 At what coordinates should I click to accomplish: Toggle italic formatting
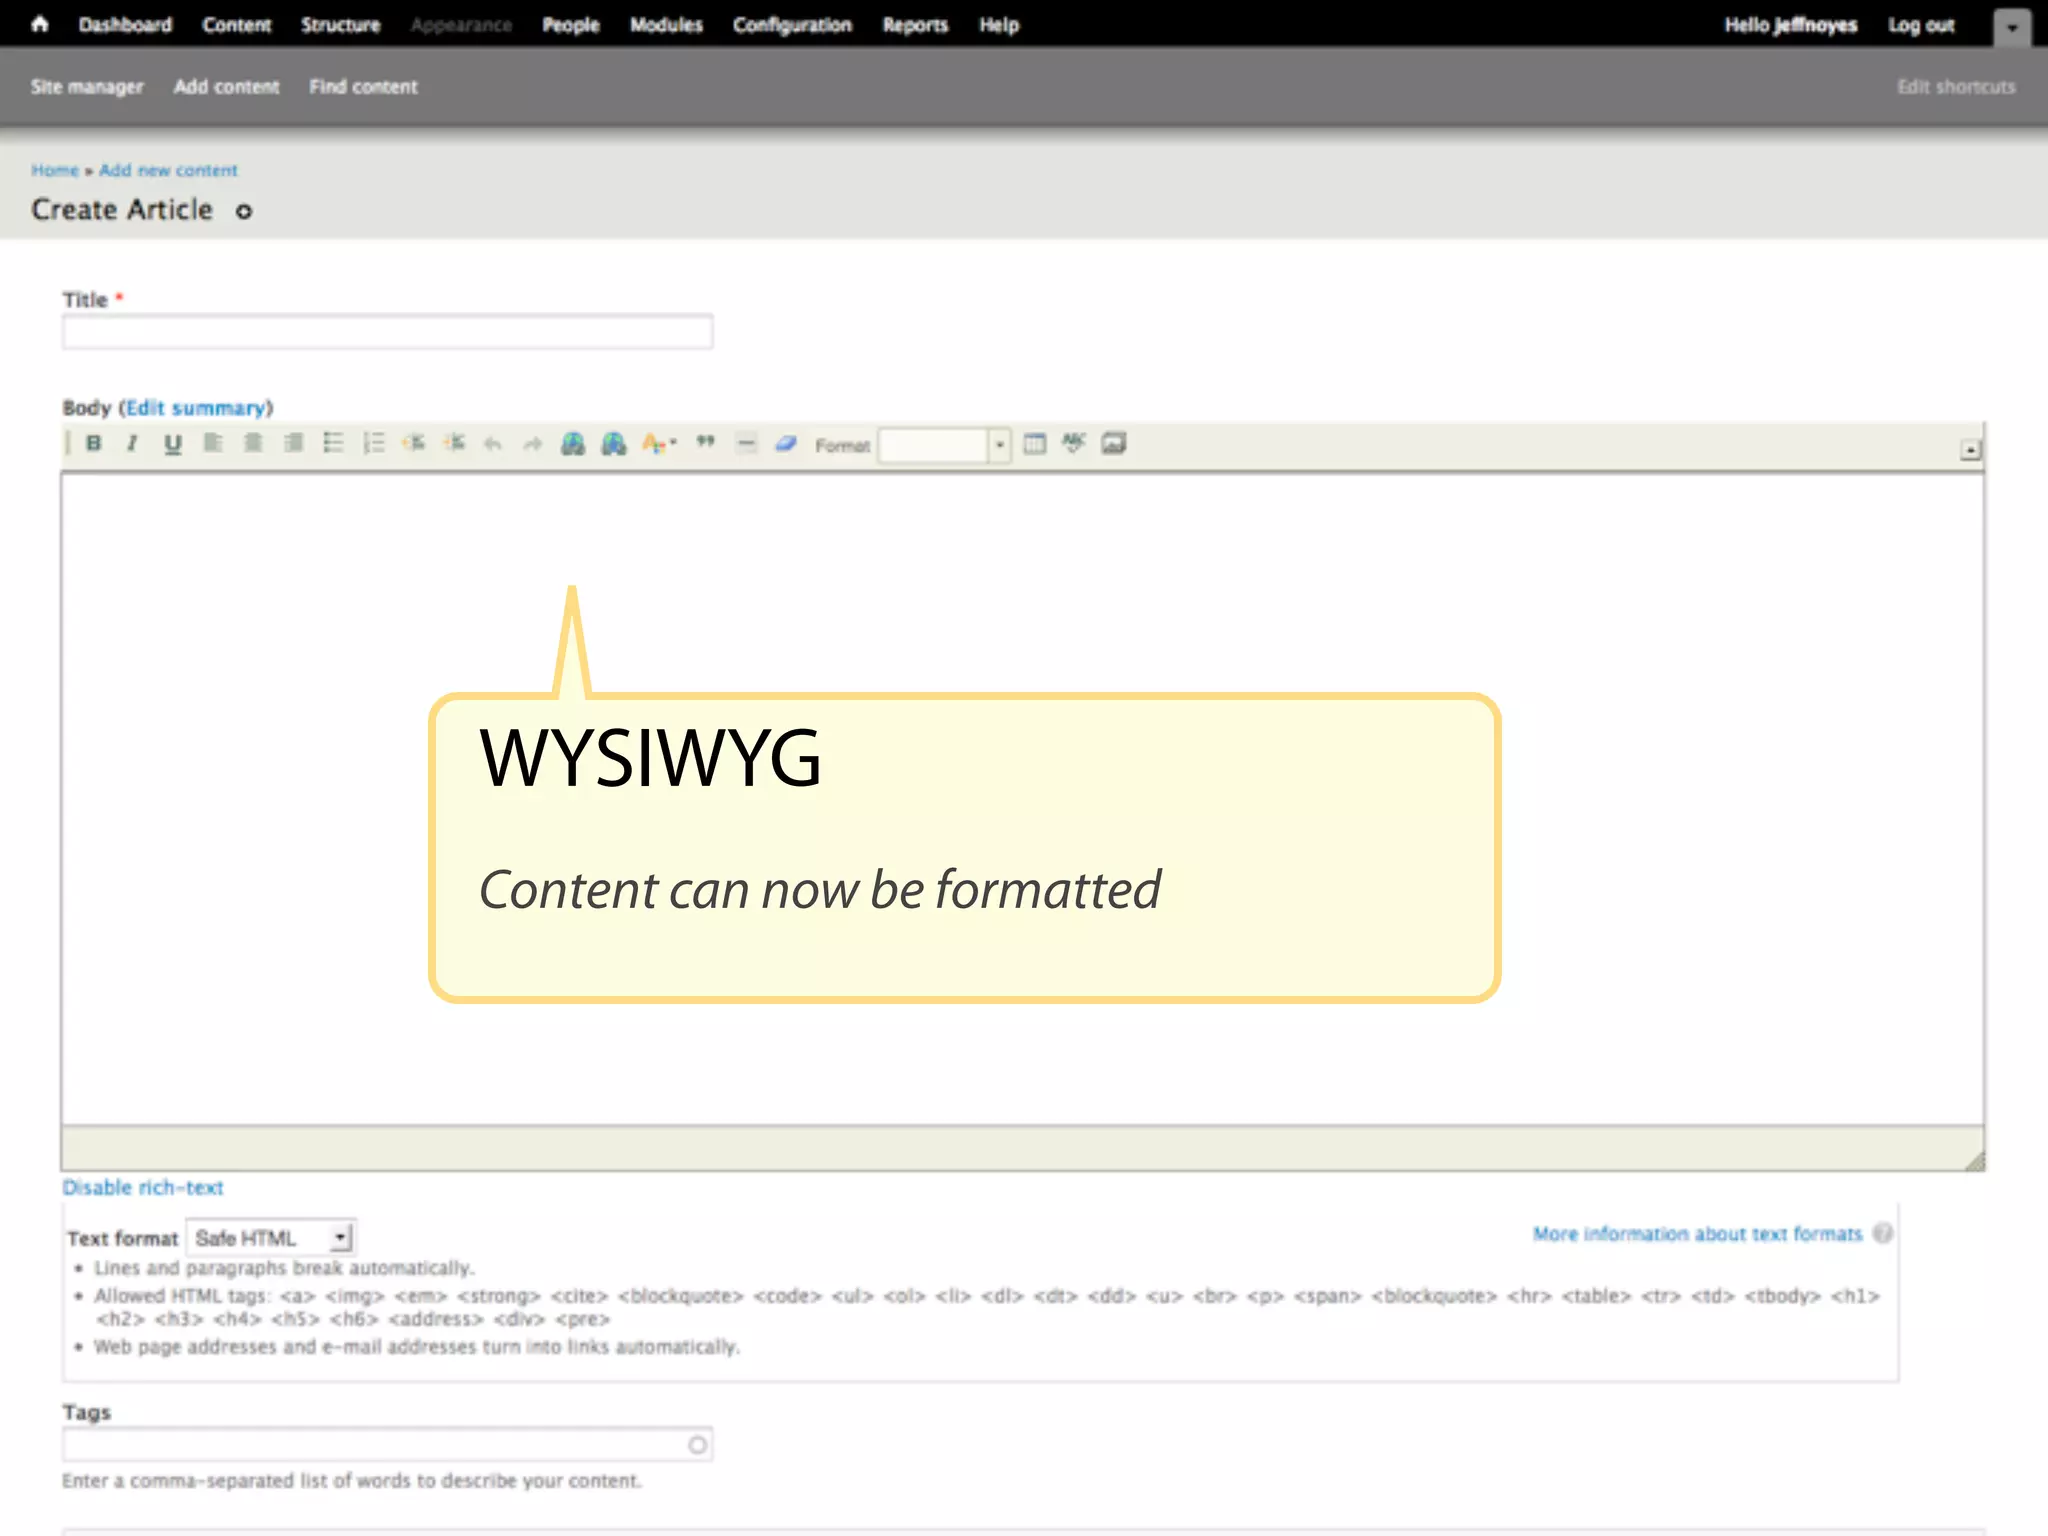click(132, 443)
